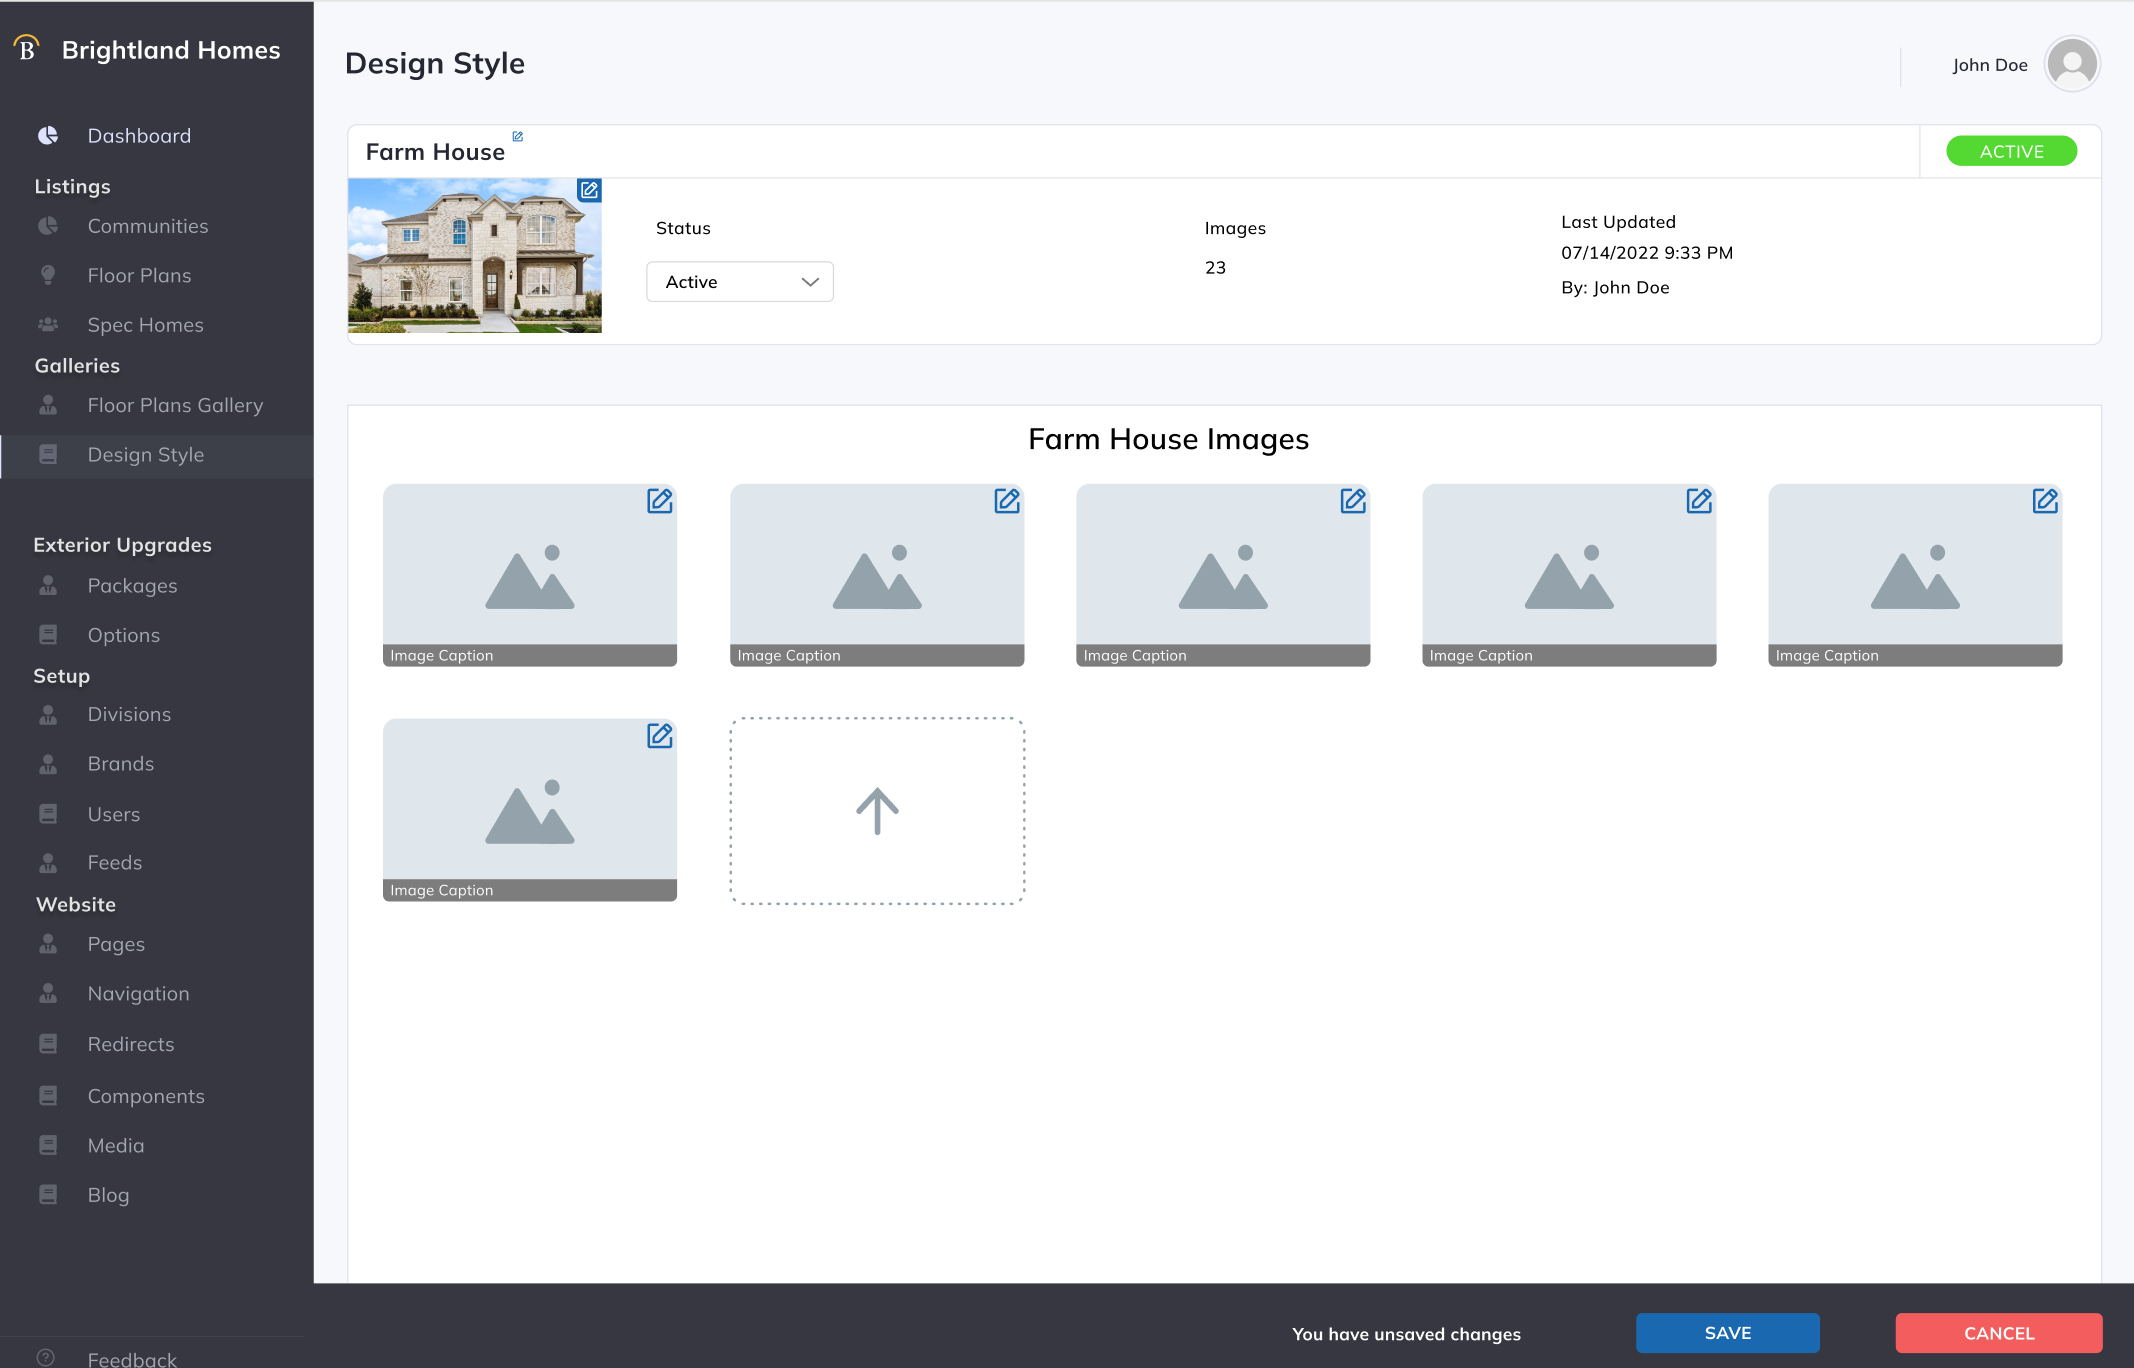Click the green ACTIVE status badge
The width and height of the screenshot is (2134, 1368).
pyautogui.click(x=2011, y=152)
